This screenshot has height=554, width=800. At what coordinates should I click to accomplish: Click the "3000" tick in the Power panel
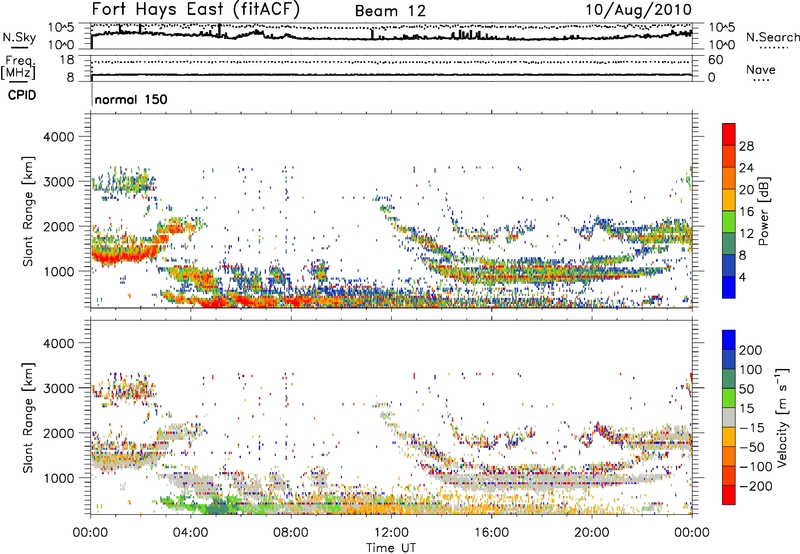click(x=58, y=182)
